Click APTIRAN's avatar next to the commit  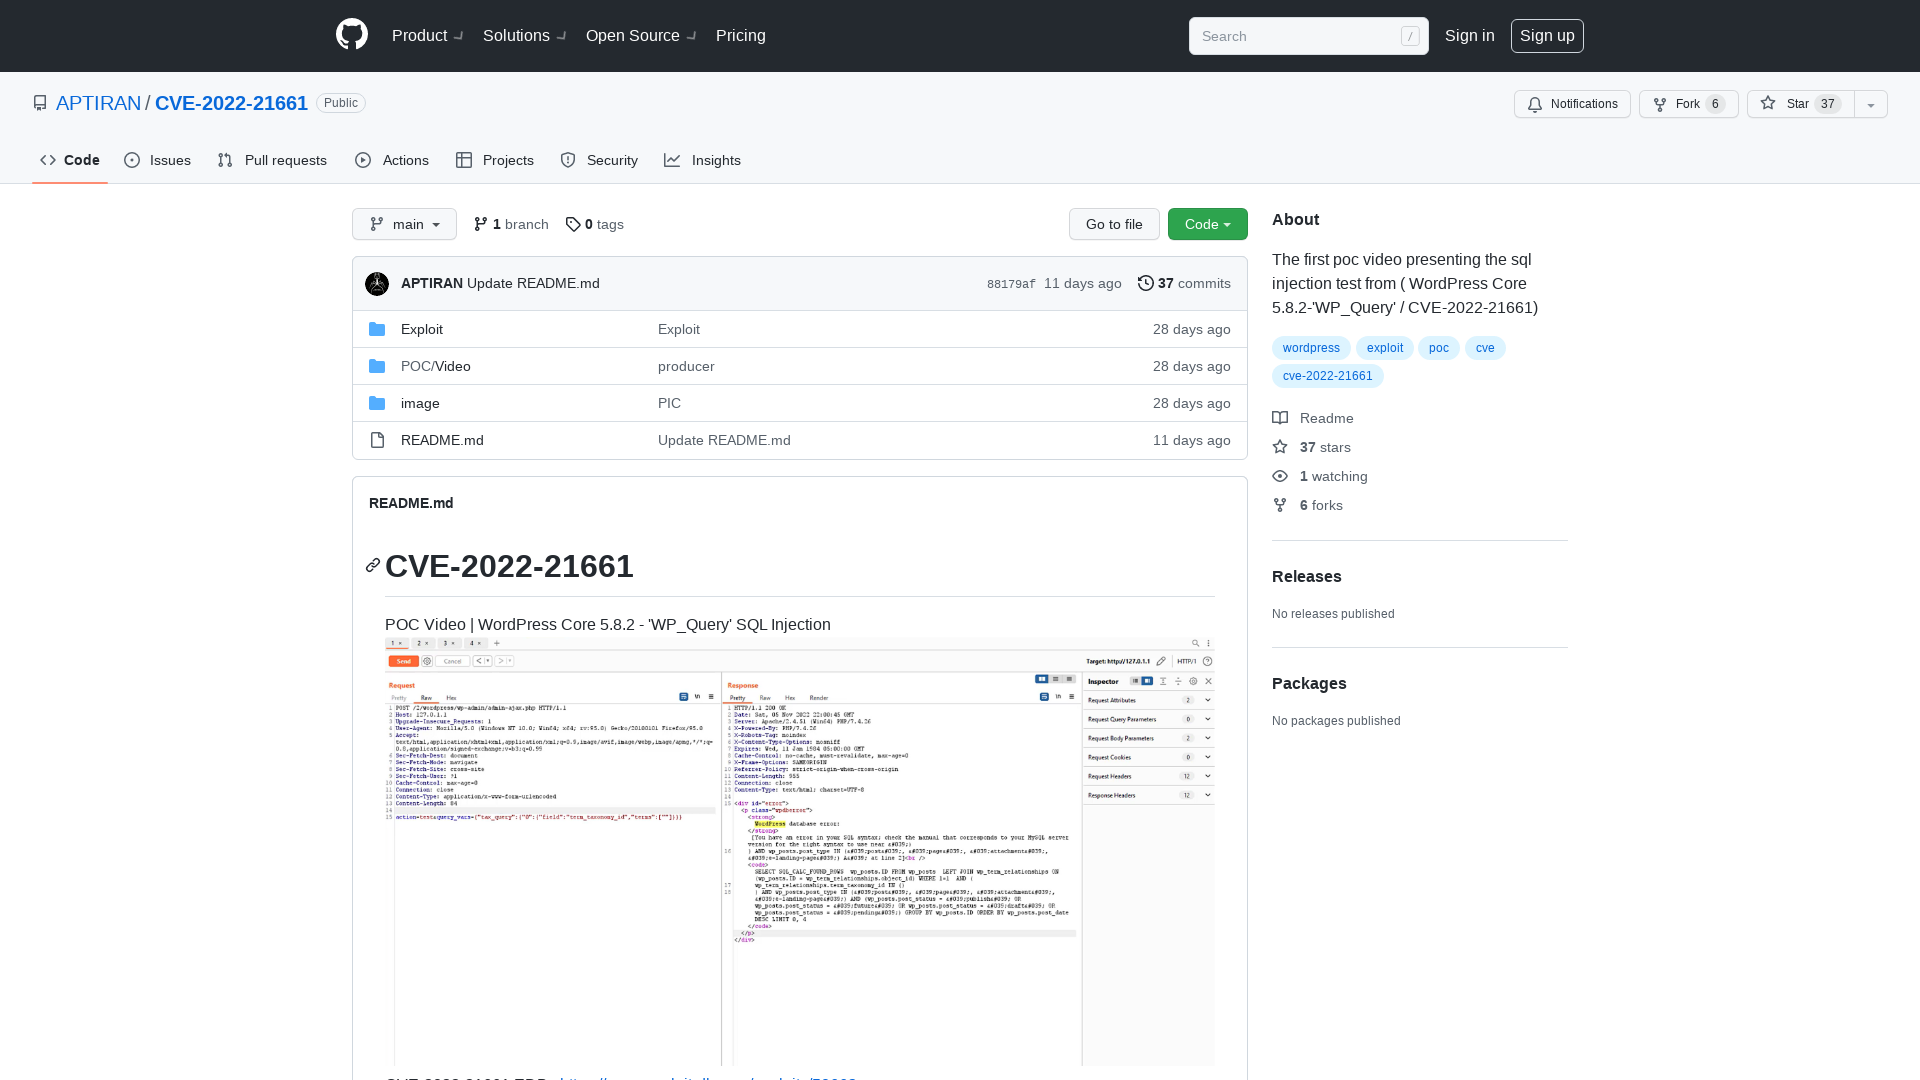point(377,284)
